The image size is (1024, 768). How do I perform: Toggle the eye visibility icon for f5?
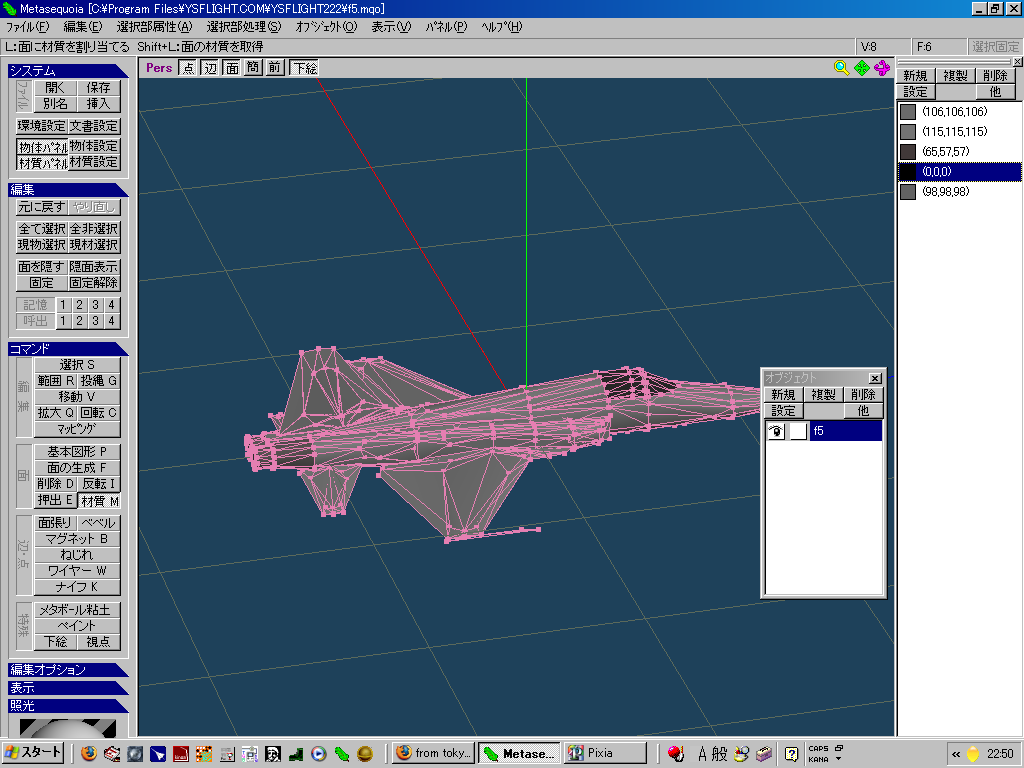pos(776,431)
